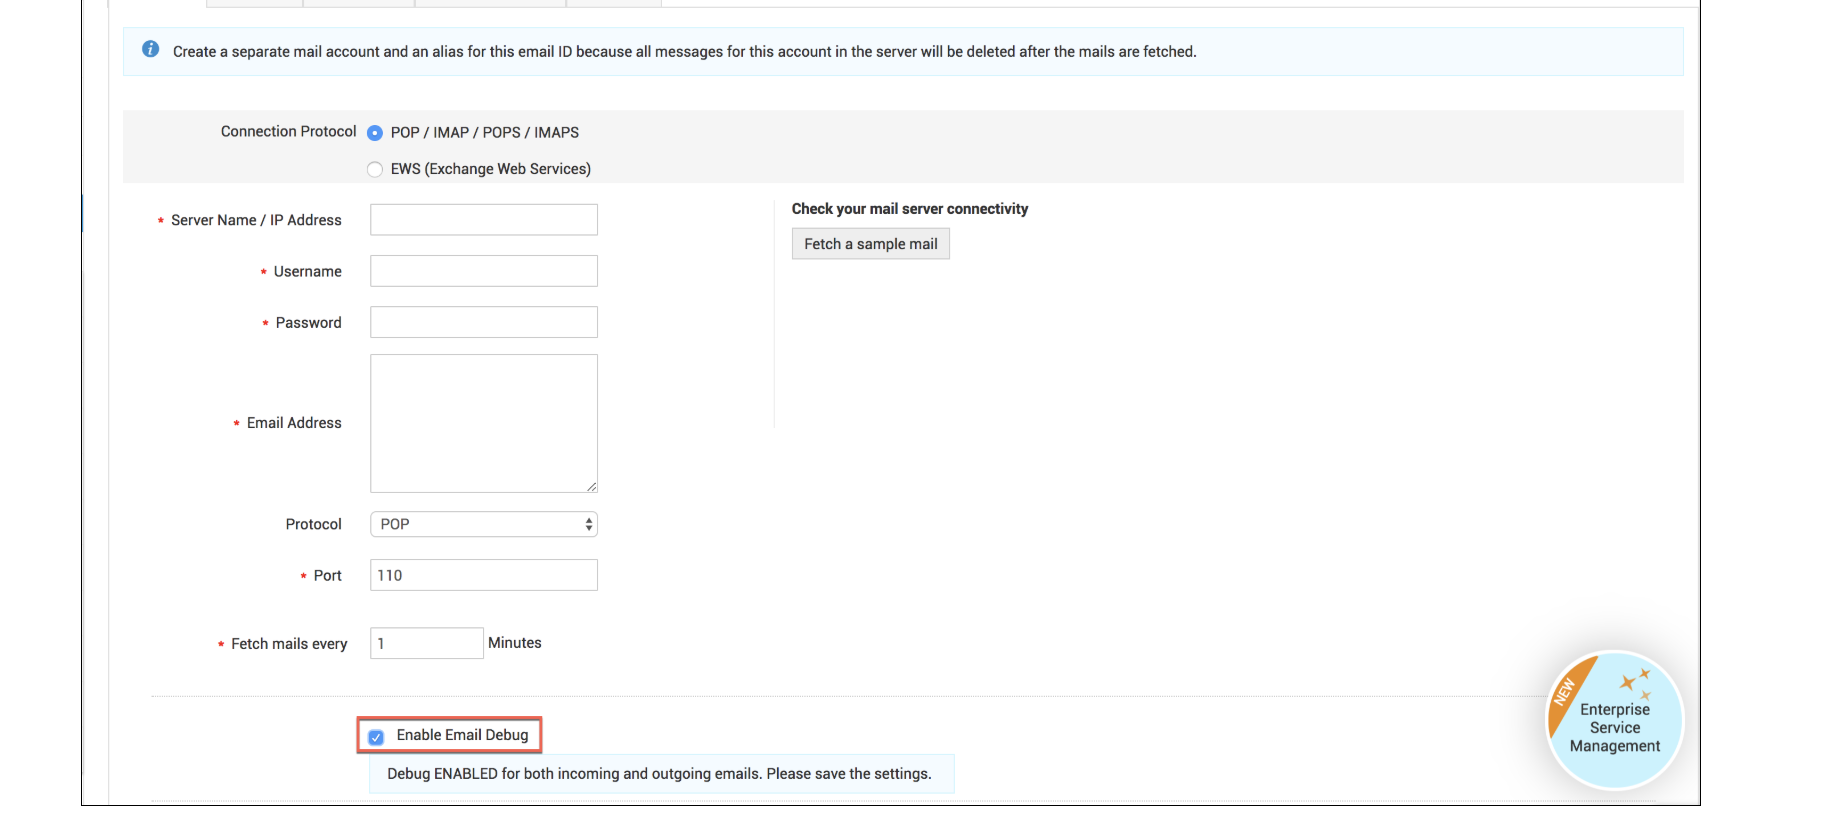Uncheck the Enable Email Debug checkbox
Image resolution: width=1821 pixels, height=829 pixels.
376,737
